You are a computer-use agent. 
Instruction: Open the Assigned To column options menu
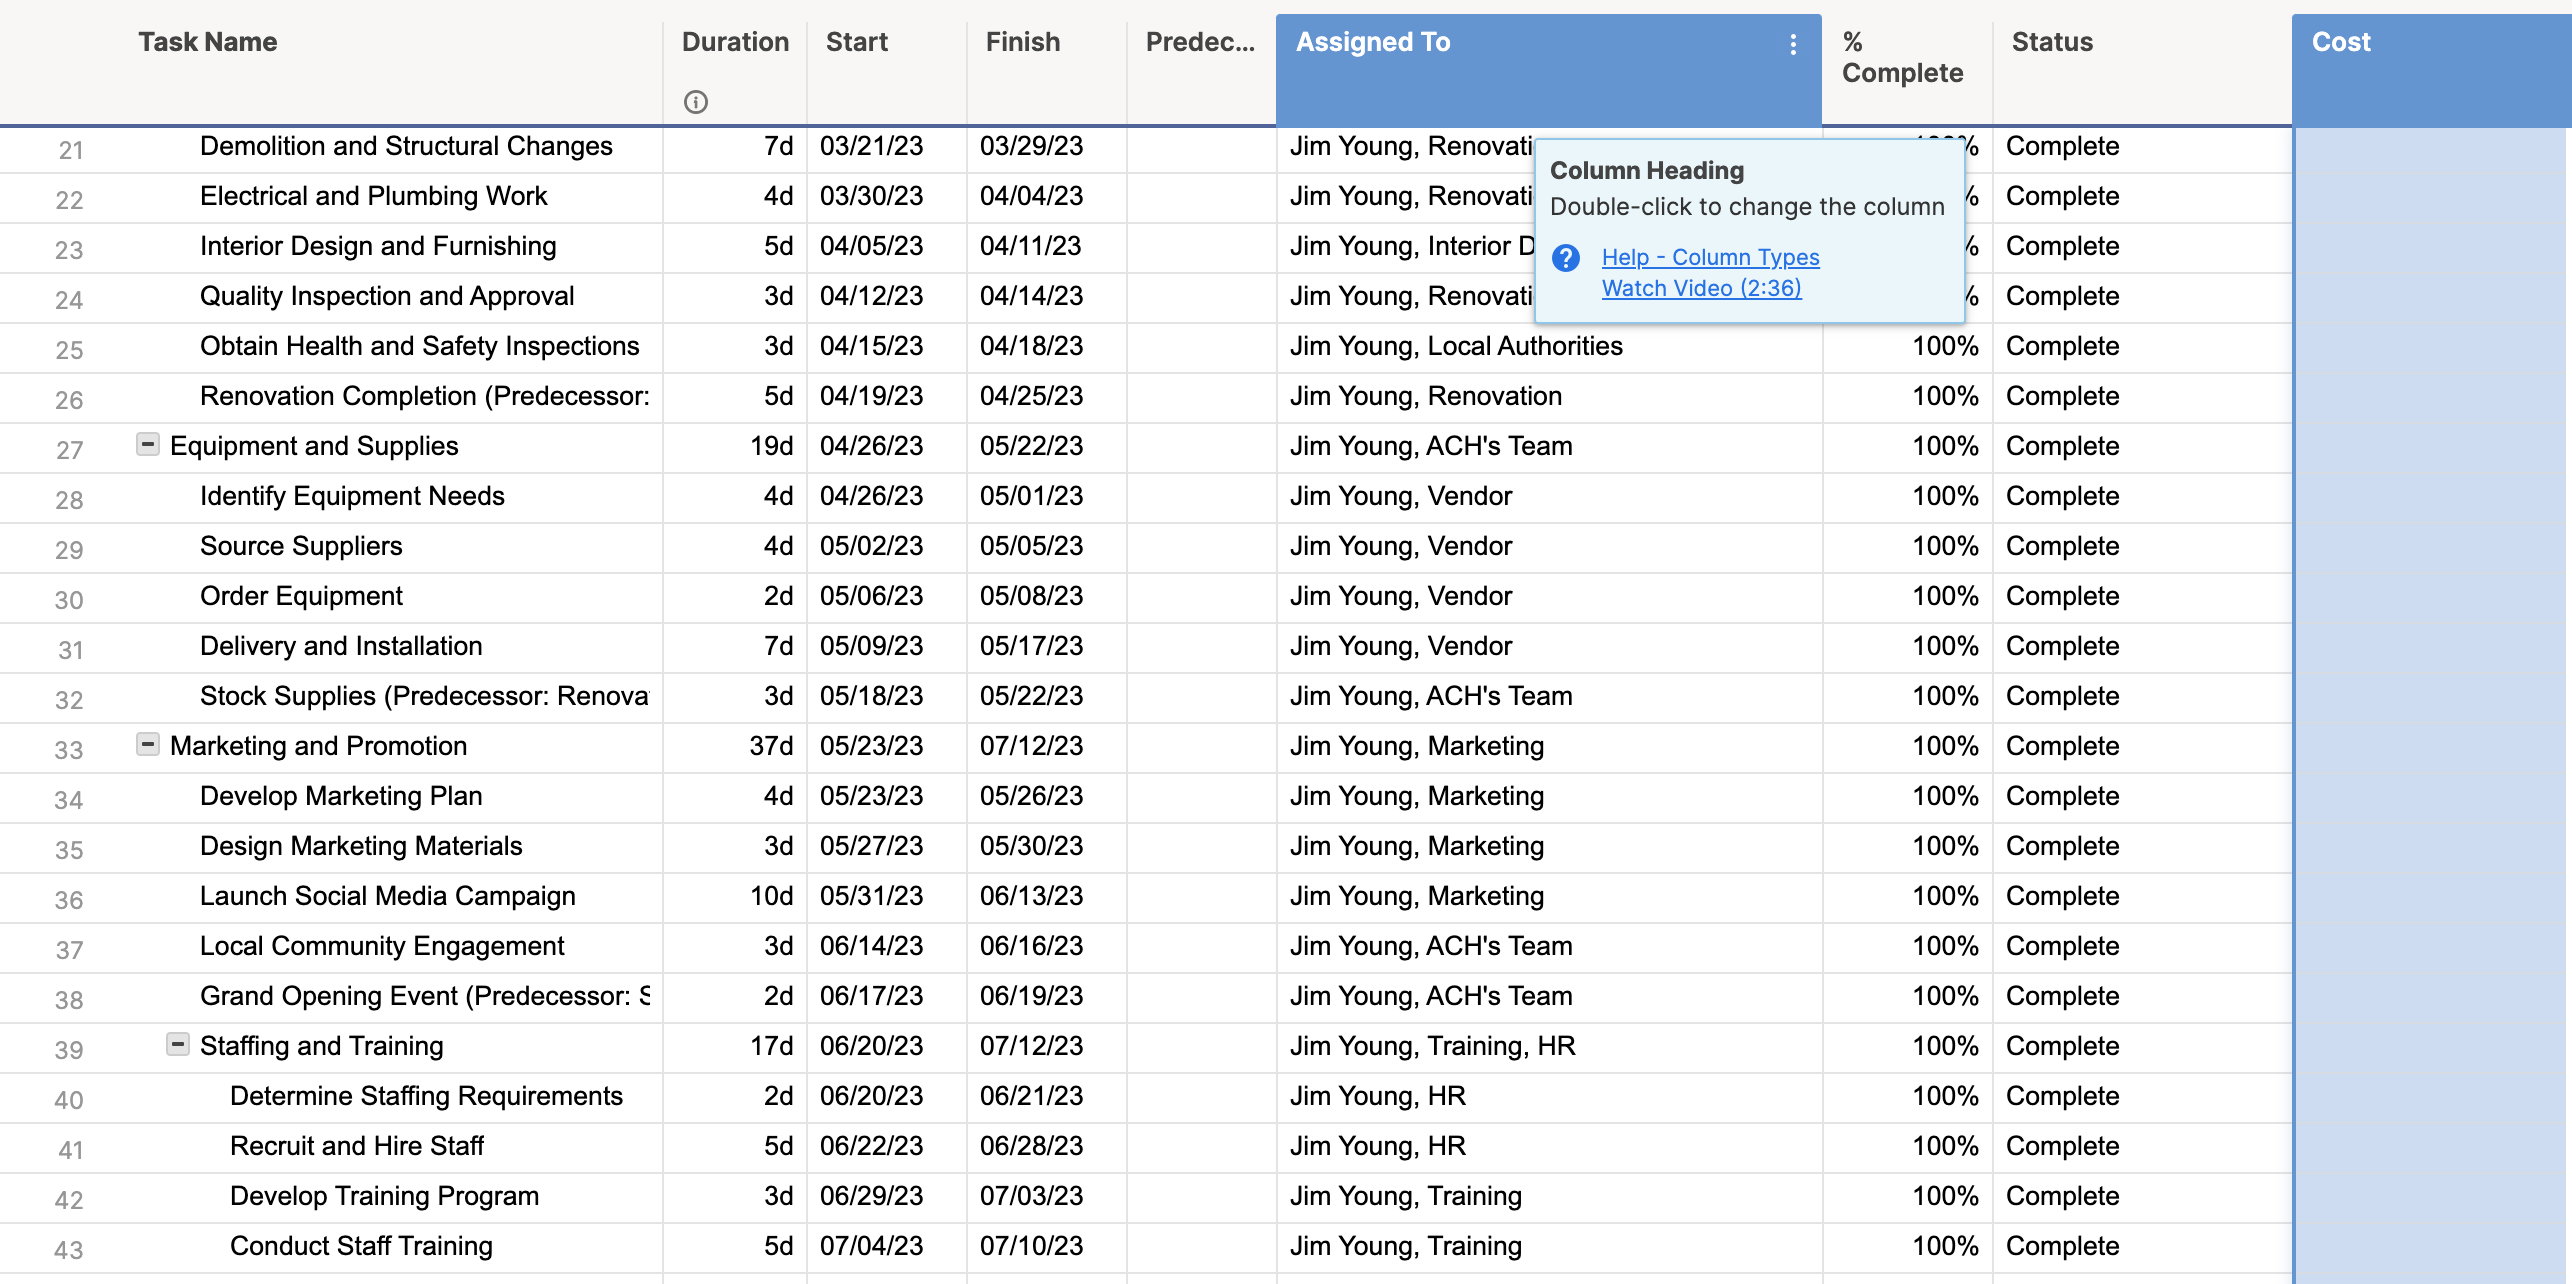[1791, 43]
